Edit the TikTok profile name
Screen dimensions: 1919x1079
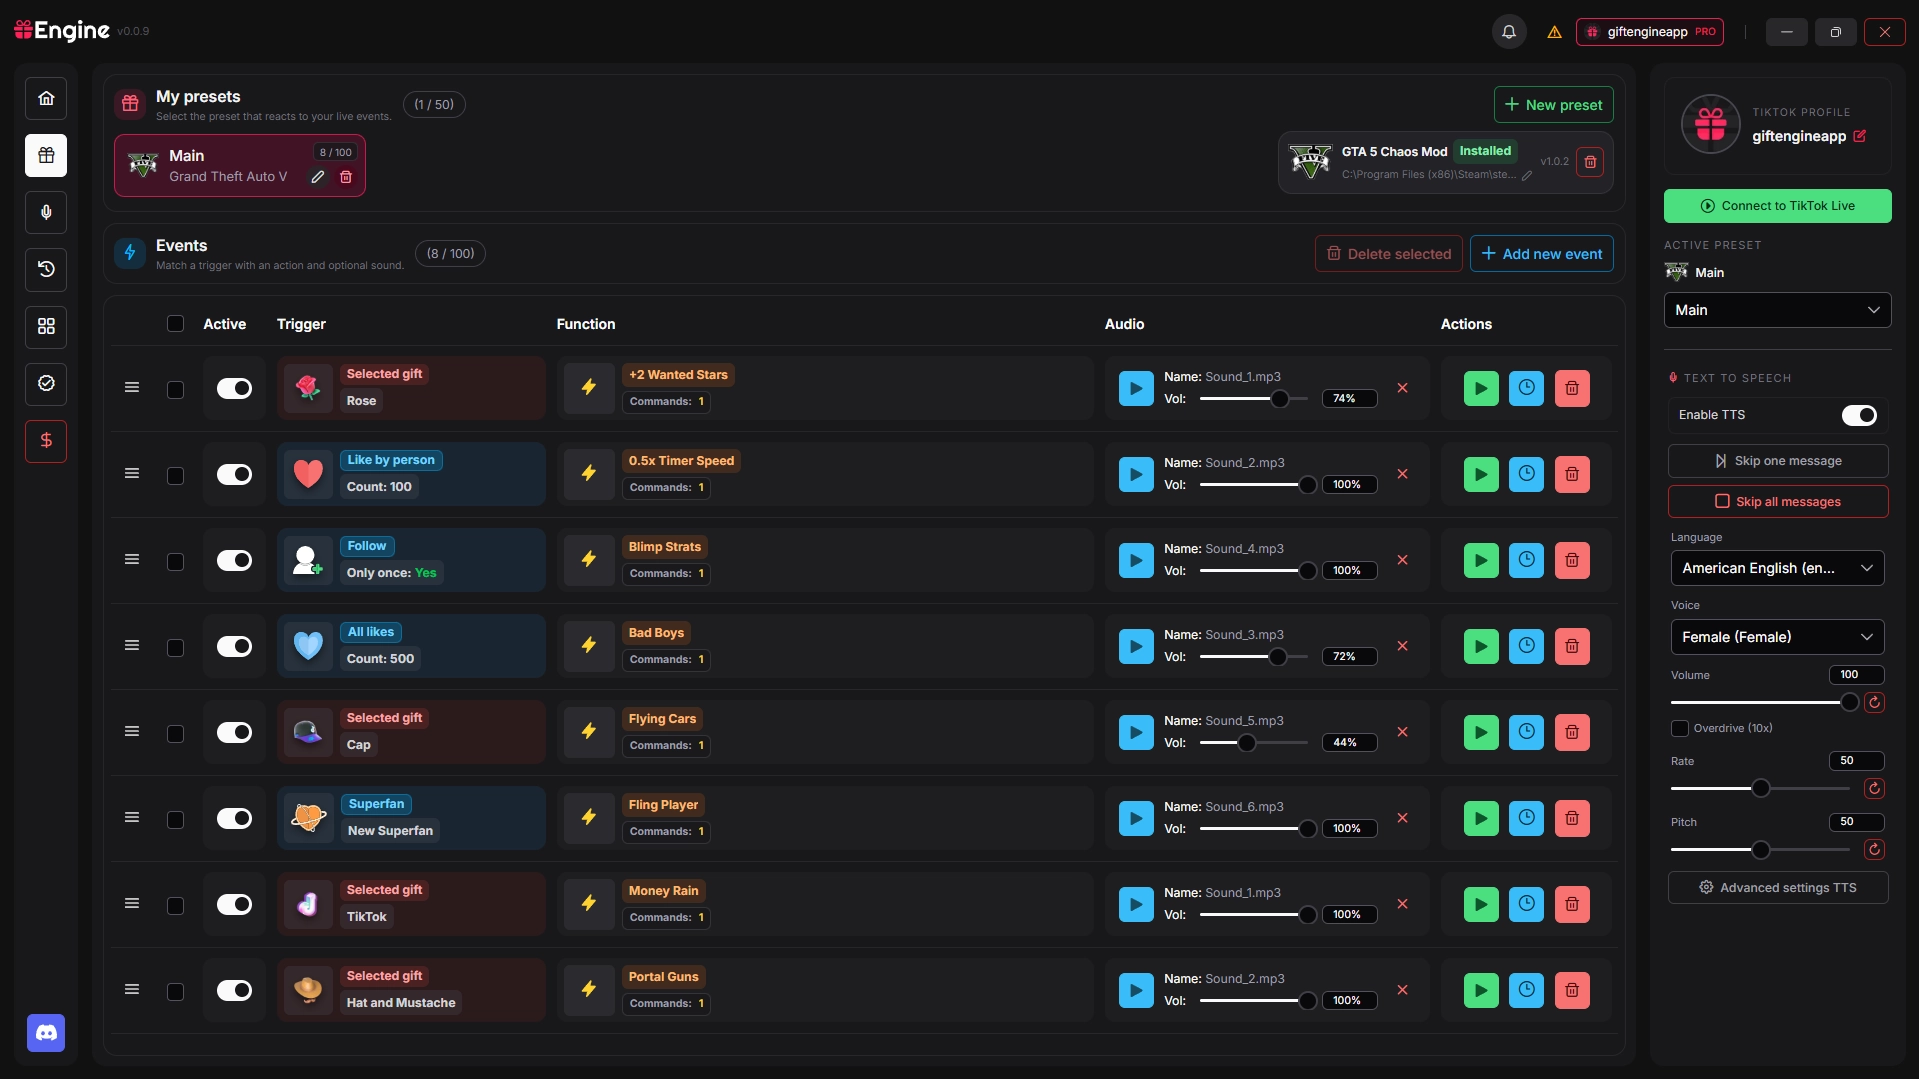point(1859,136)
